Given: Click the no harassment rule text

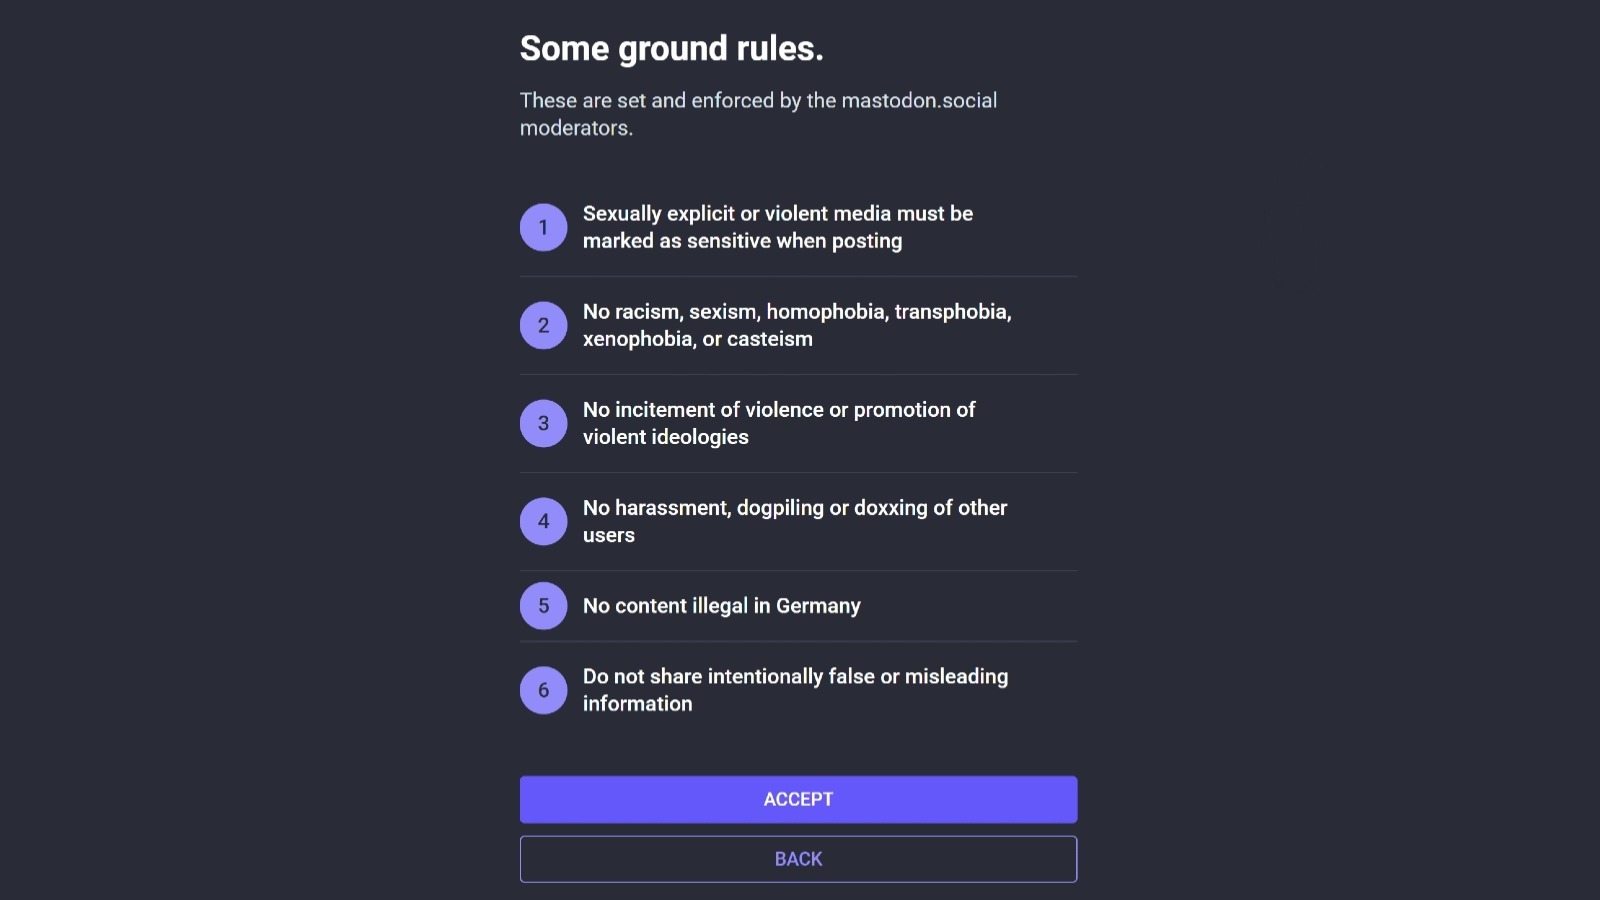Looking at the screenshot, I should pyautogui.click(x=795, y=521).
